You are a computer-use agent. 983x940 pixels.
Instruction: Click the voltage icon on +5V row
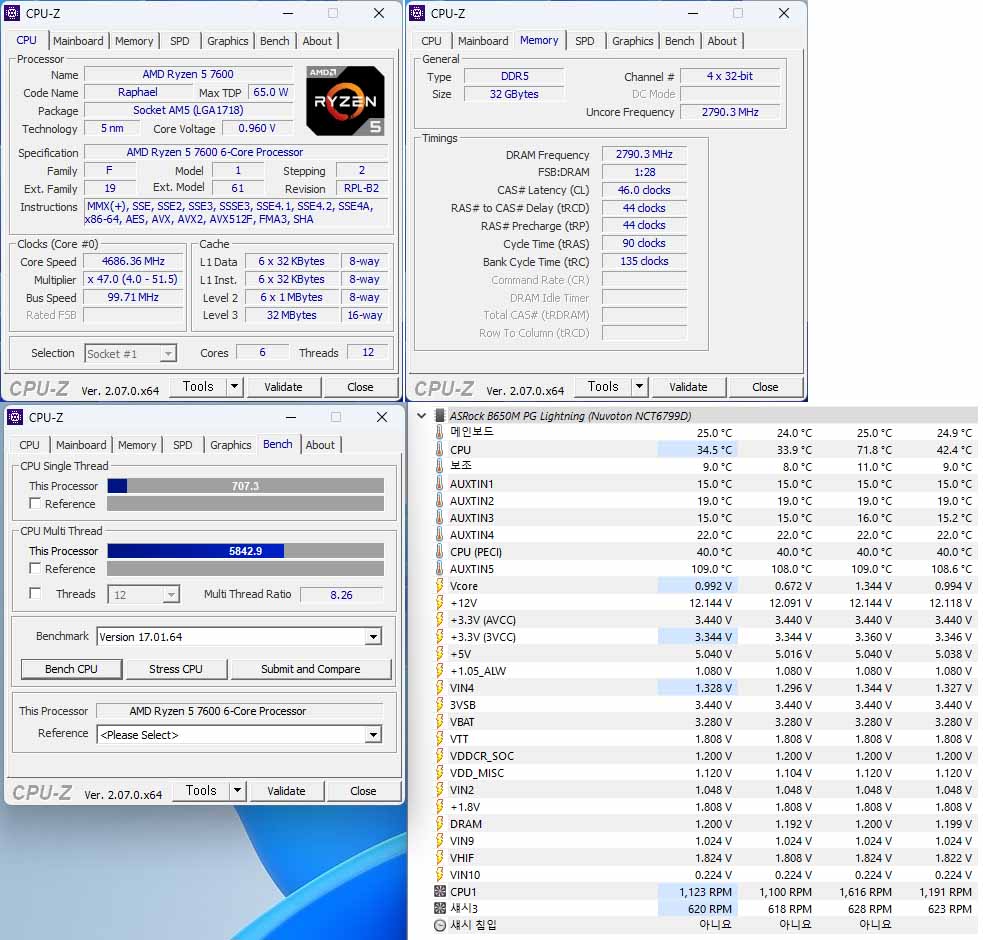(x=439, y=653)
